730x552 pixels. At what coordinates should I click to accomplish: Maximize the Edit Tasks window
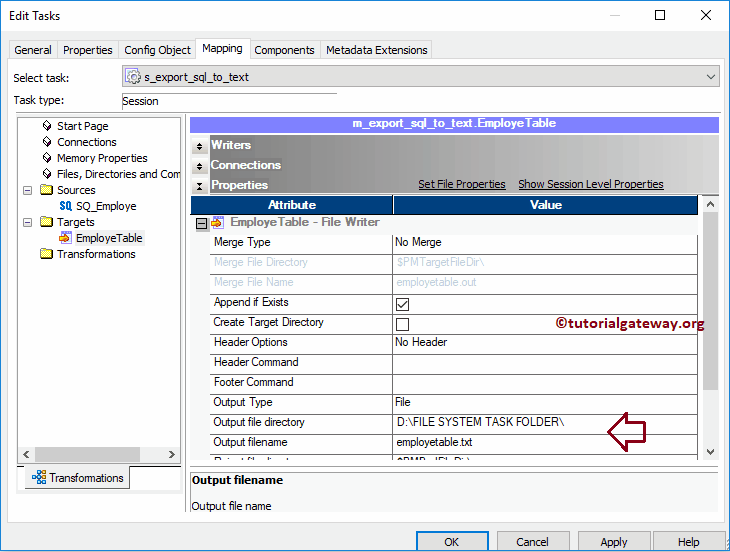point(660,15)
